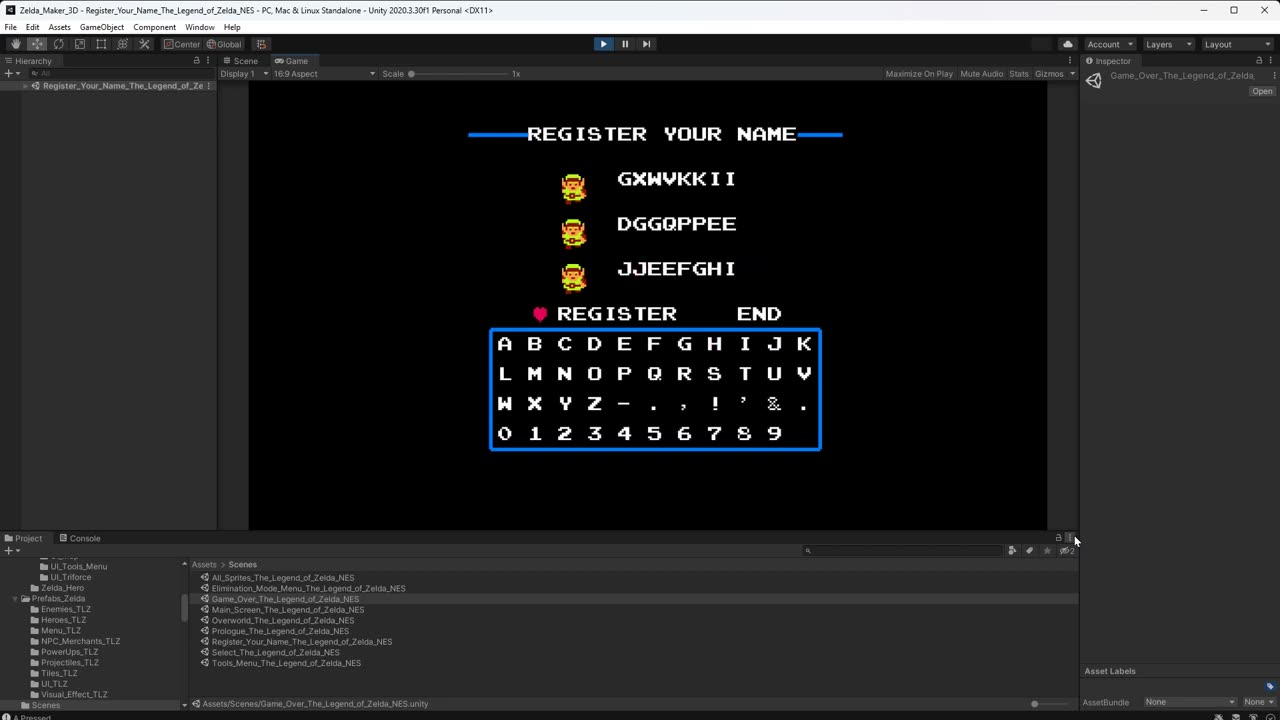Image resolution: width=1280 pixels, height=720 pixels.
Task: Toggle Global handle rotation button
Action: [224, 44]
